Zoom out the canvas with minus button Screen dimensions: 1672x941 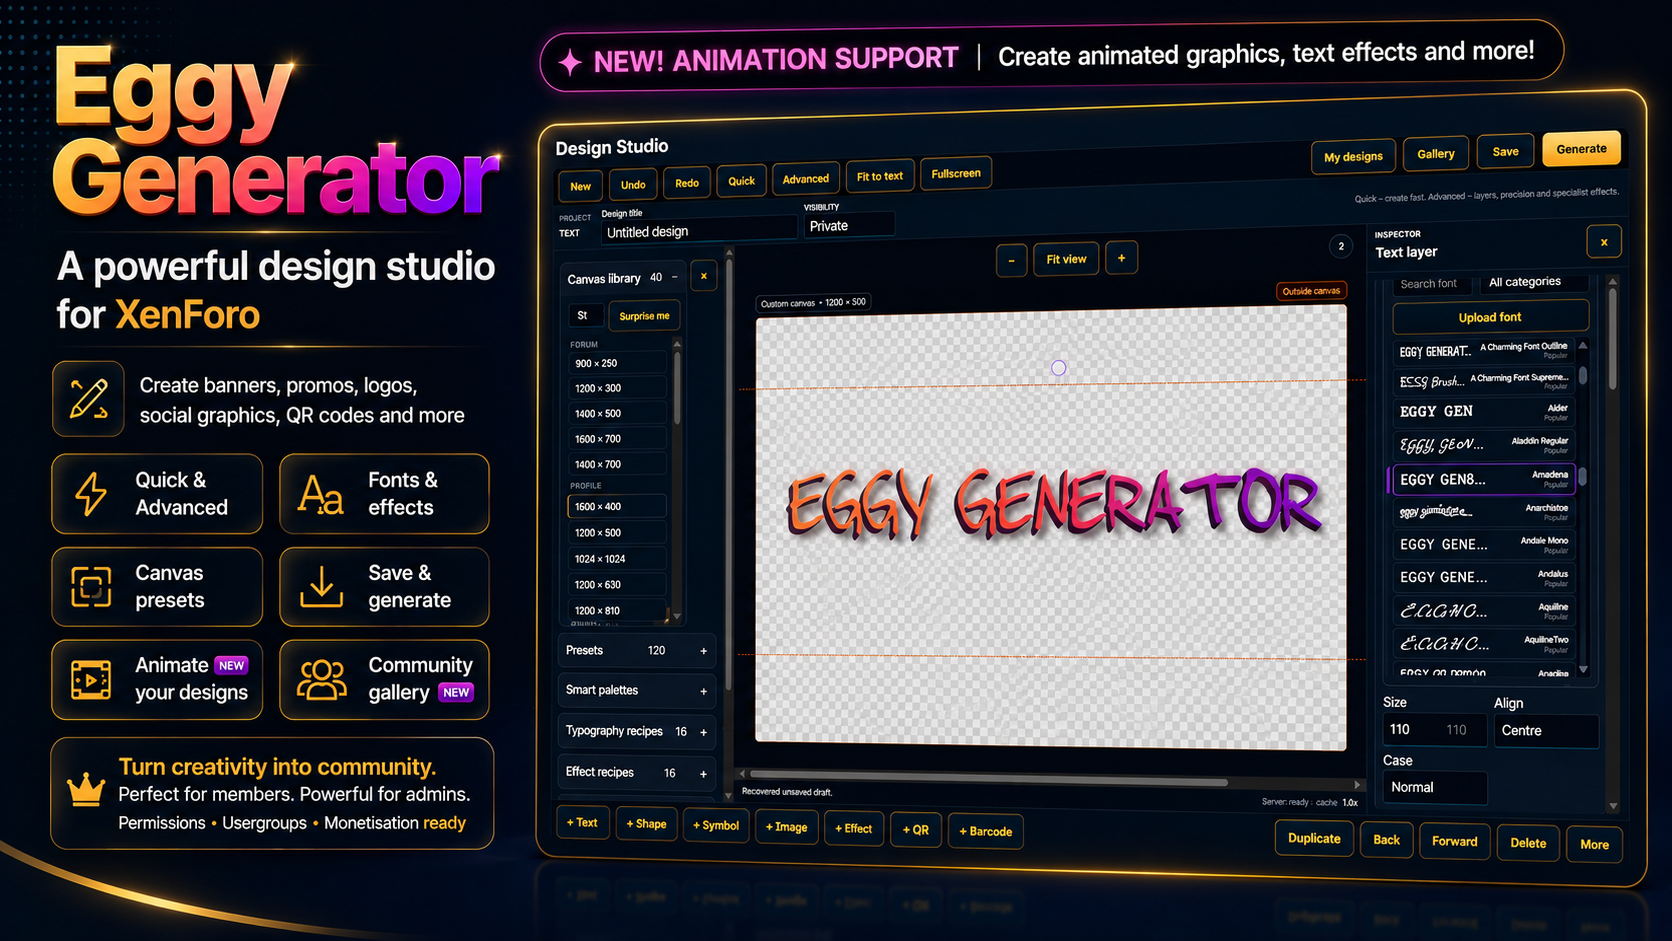point(1011,261)
